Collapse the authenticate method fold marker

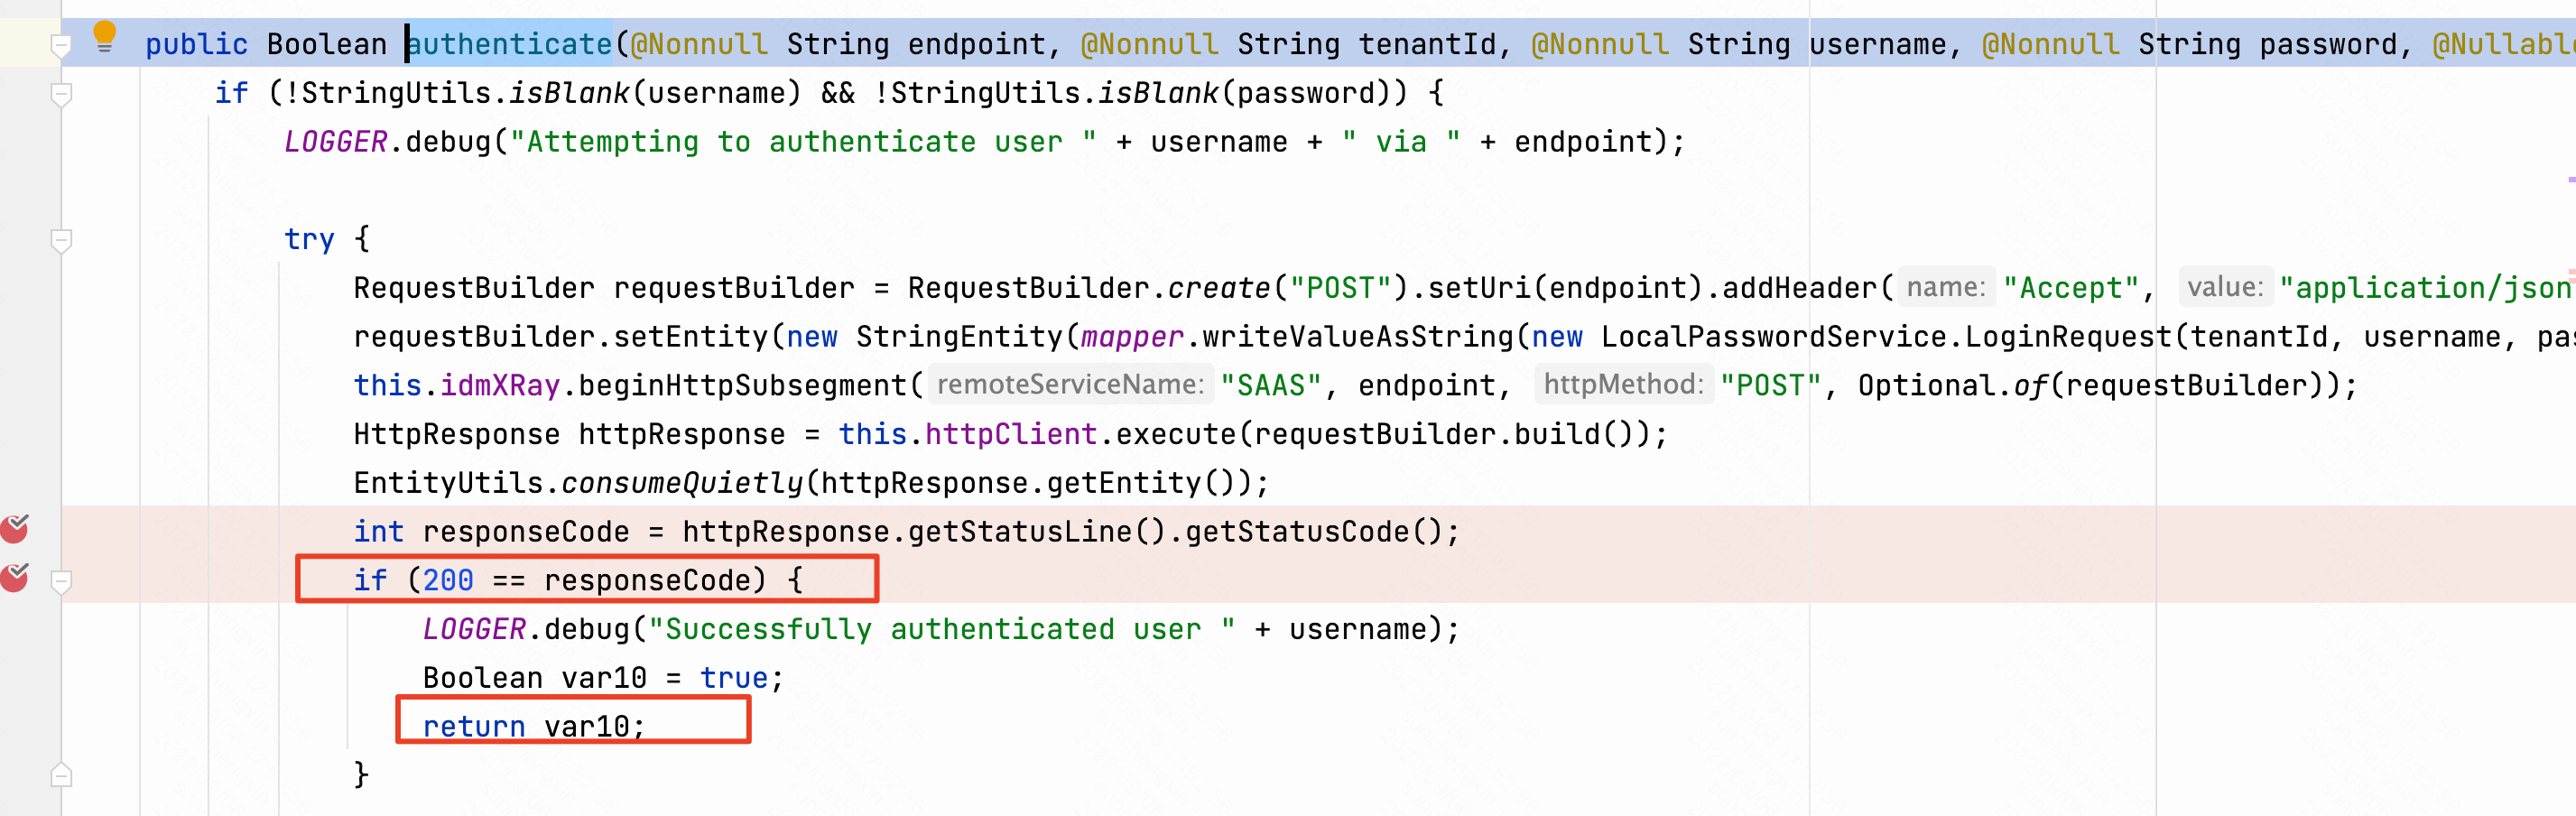pos(61,45)
